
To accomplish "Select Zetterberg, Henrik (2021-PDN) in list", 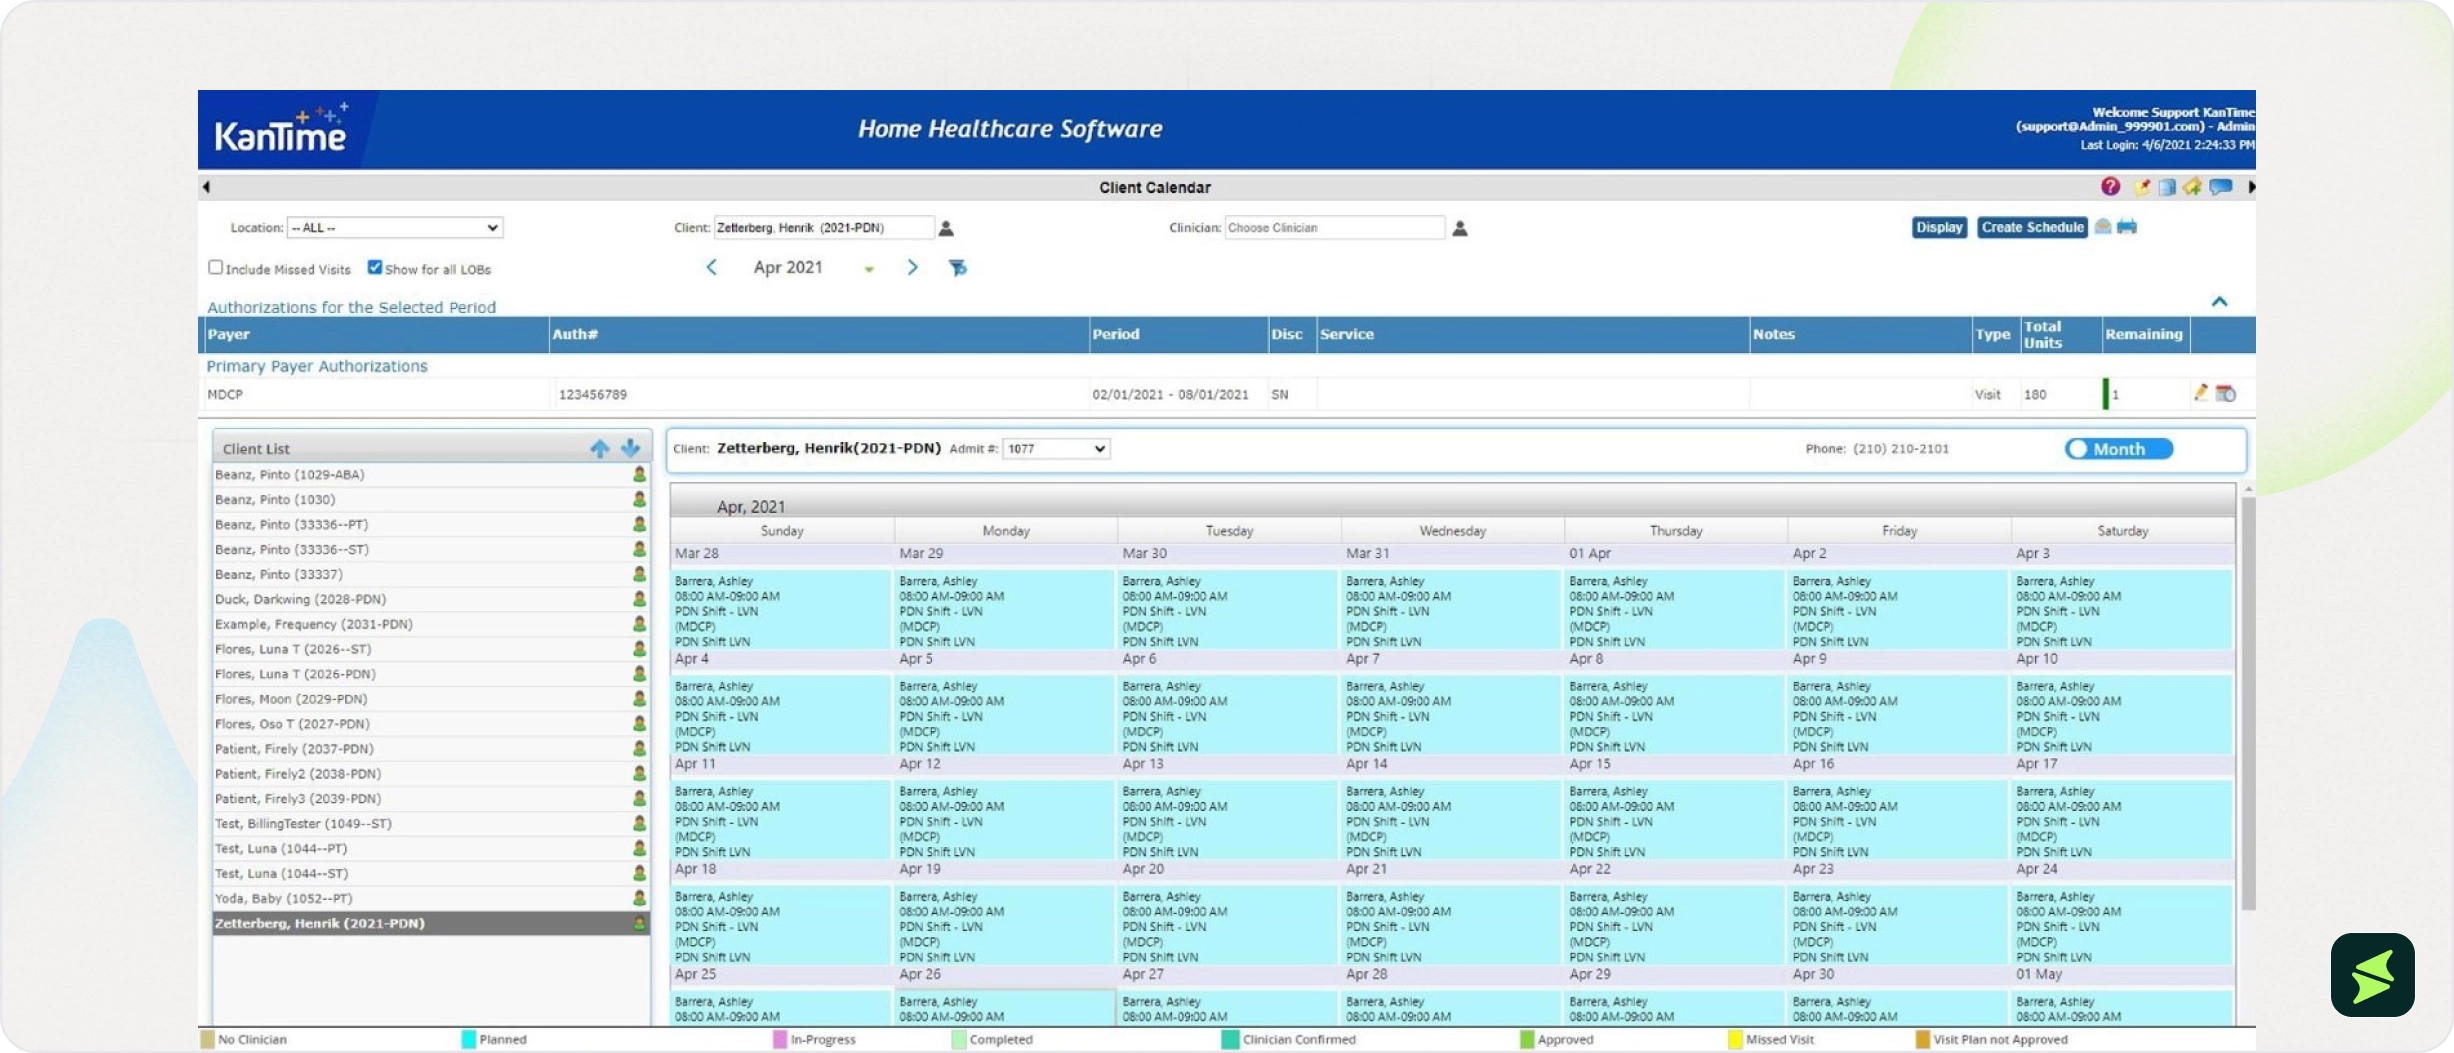I will pos(431,923).
